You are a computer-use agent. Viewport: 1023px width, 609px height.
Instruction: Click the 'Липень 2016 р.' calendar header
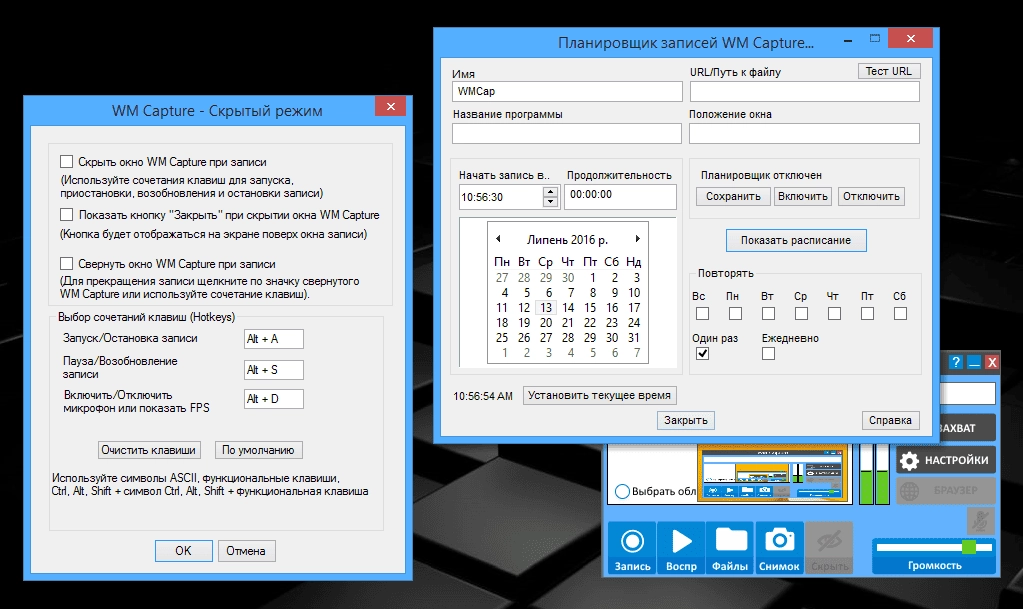point(567,240)
